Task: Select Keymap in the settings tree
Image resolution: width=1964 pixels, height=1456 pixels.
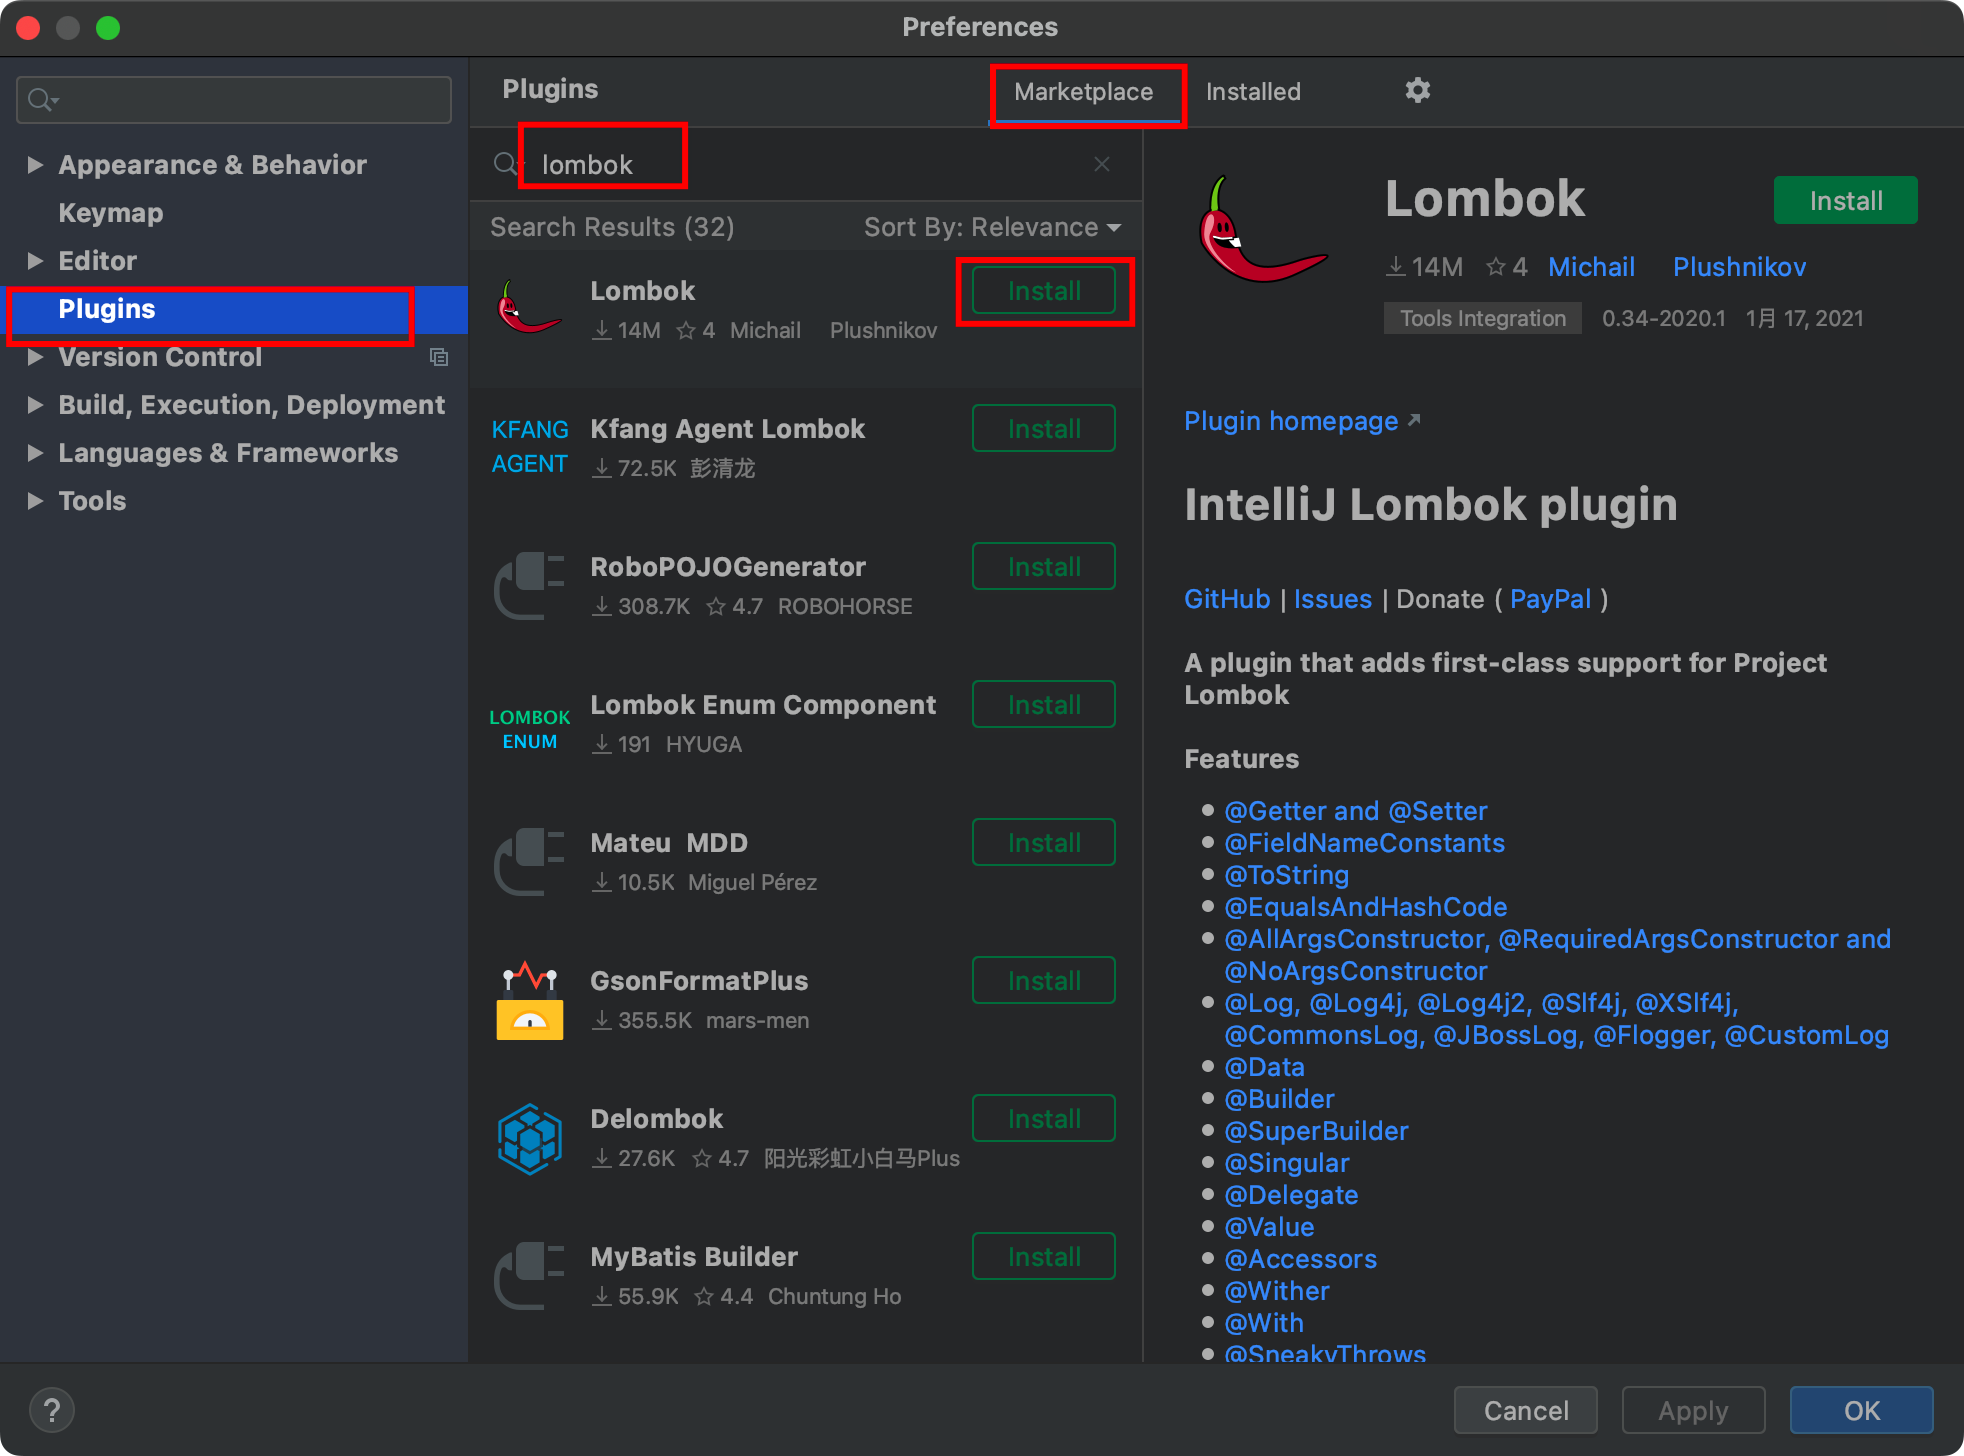Action: point(110,213)
